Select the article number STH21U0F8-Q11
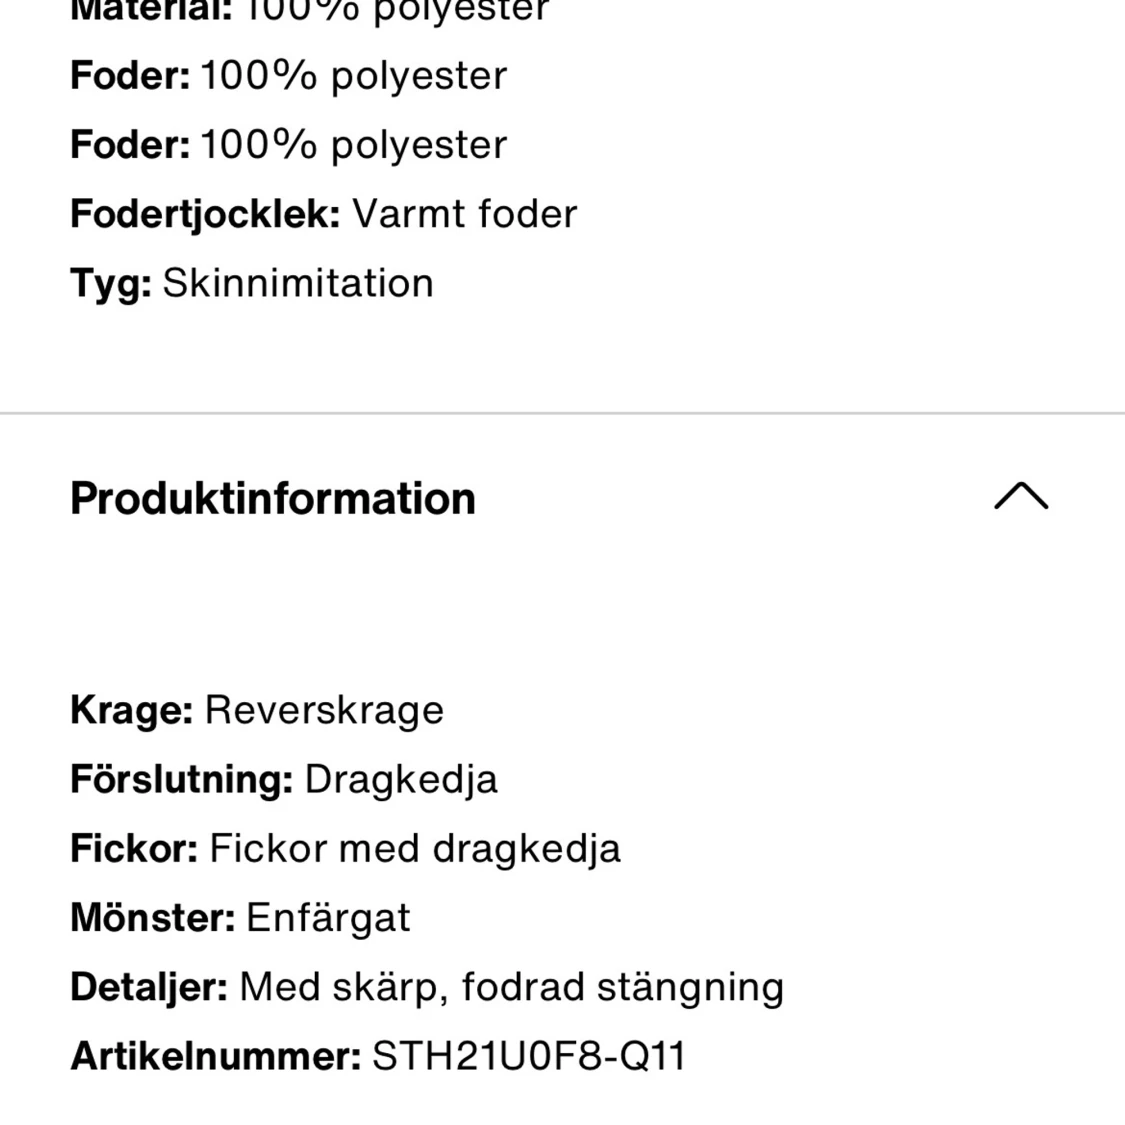Image resolution: width=1125 pixels, height=1125 pixels. click(x=529, y=1056)
